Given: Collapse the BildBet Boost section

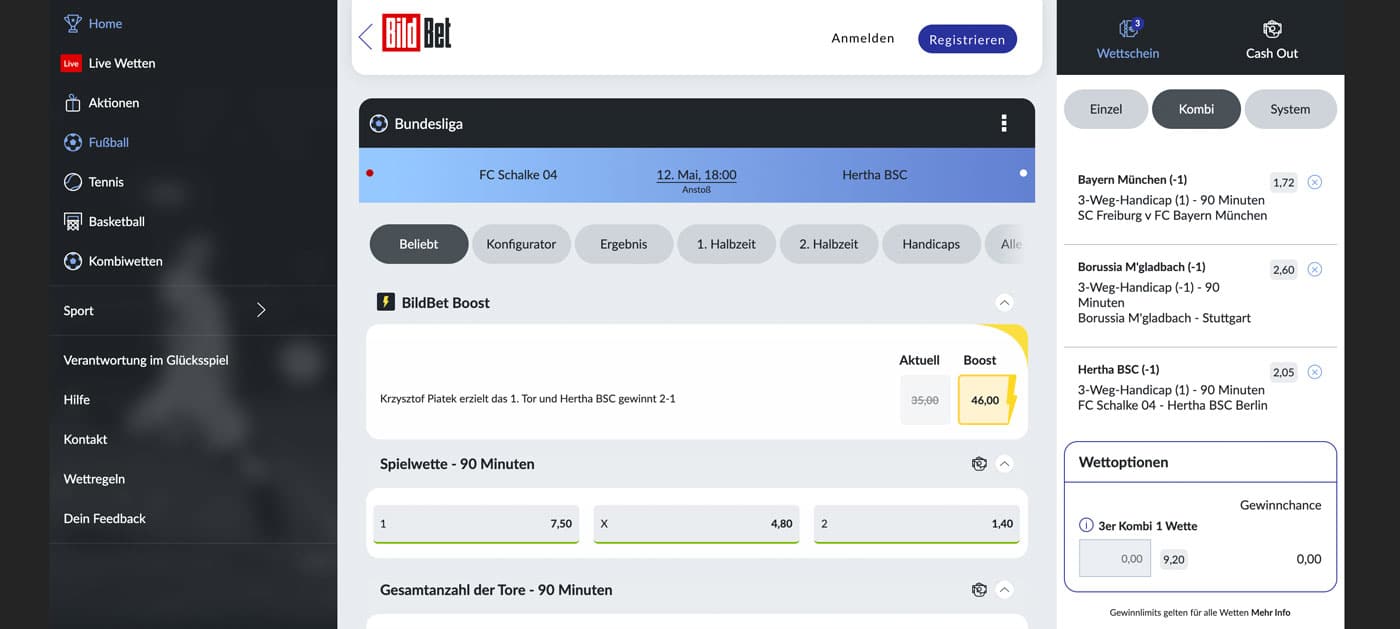Looking at the screenshot, I should 1005,302.
